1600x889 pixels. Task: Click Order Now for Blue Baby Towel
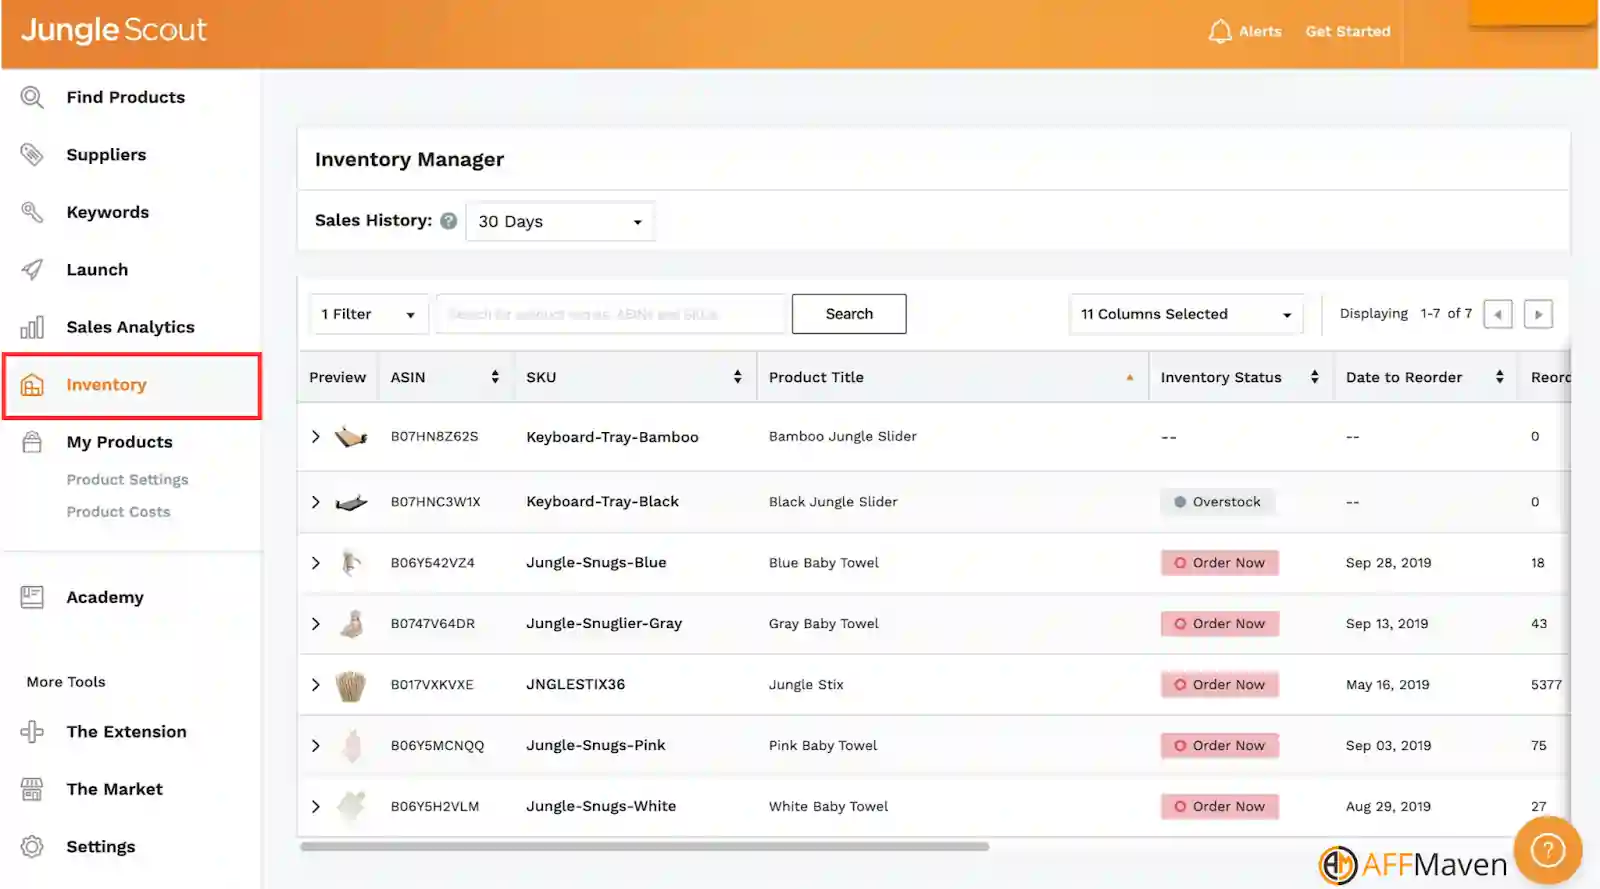coord(1220,563)
